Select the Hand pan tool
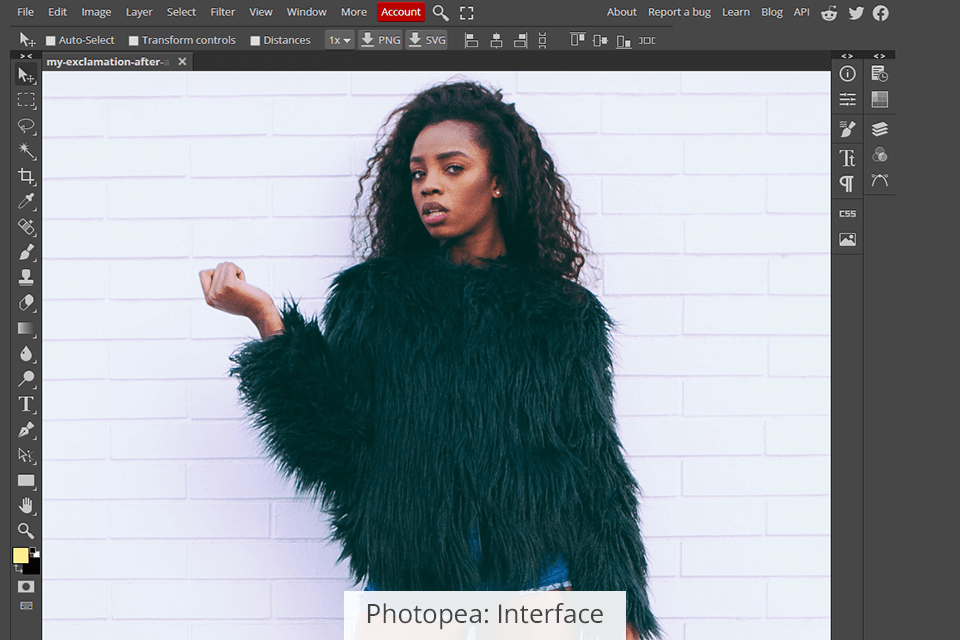The height and width of the screenshot is (640, 960). [x=27, y=505]
